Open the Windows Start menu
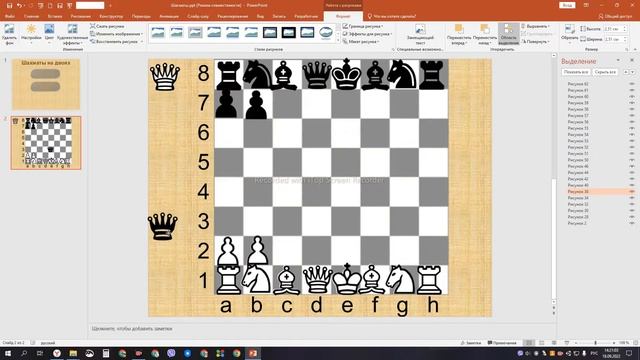The image size is (640, 360). click(8, 353)
